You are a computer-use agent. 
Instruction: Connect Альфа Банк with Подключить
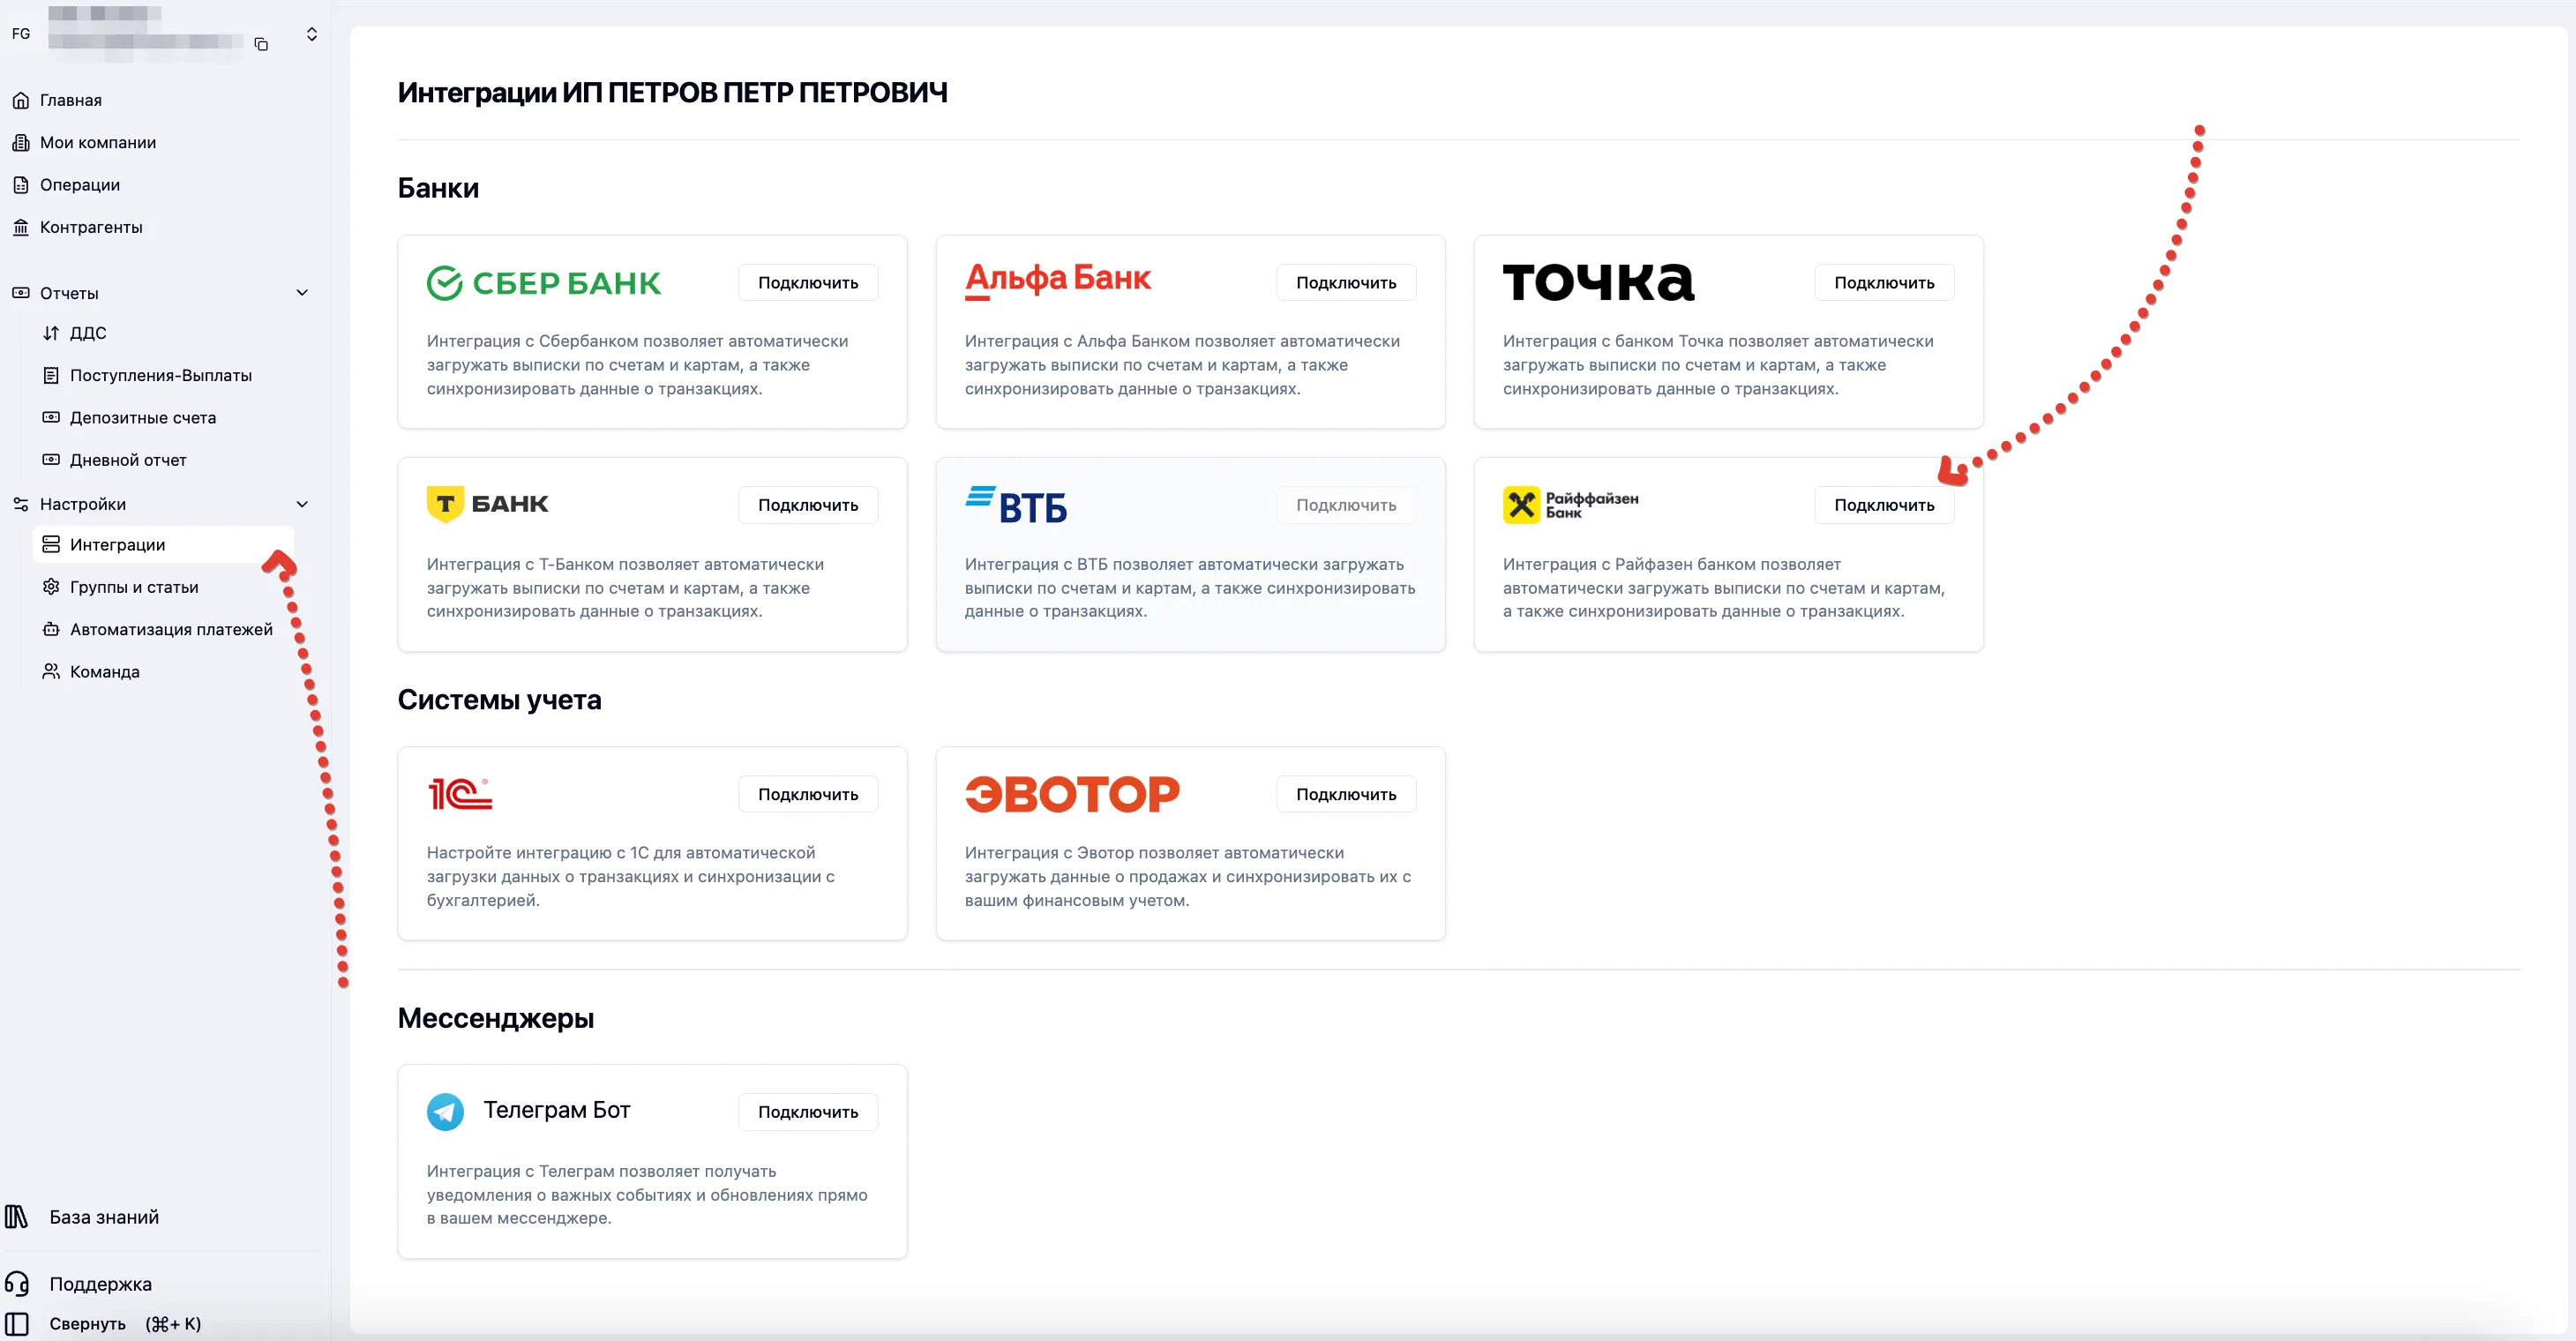point(1346,283)
